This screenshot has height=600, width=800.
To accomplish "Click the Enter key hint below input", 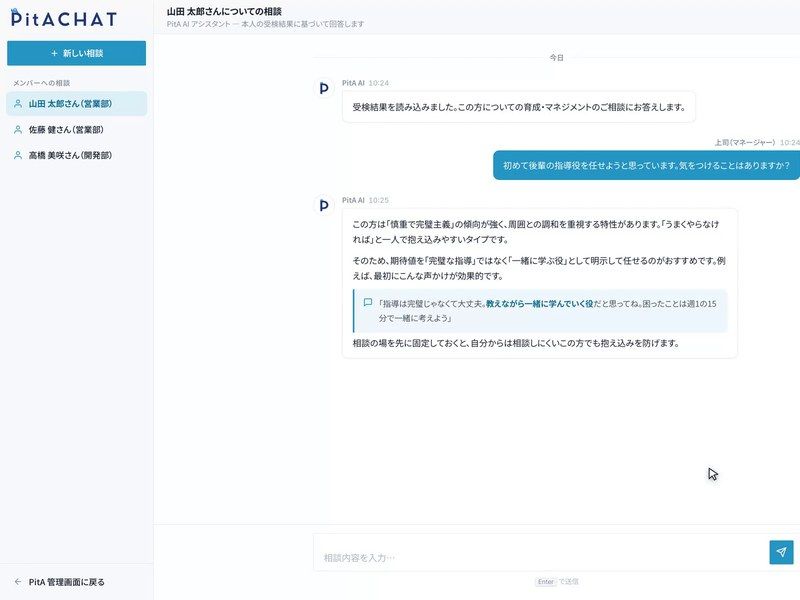I will [x=545, y=582].
